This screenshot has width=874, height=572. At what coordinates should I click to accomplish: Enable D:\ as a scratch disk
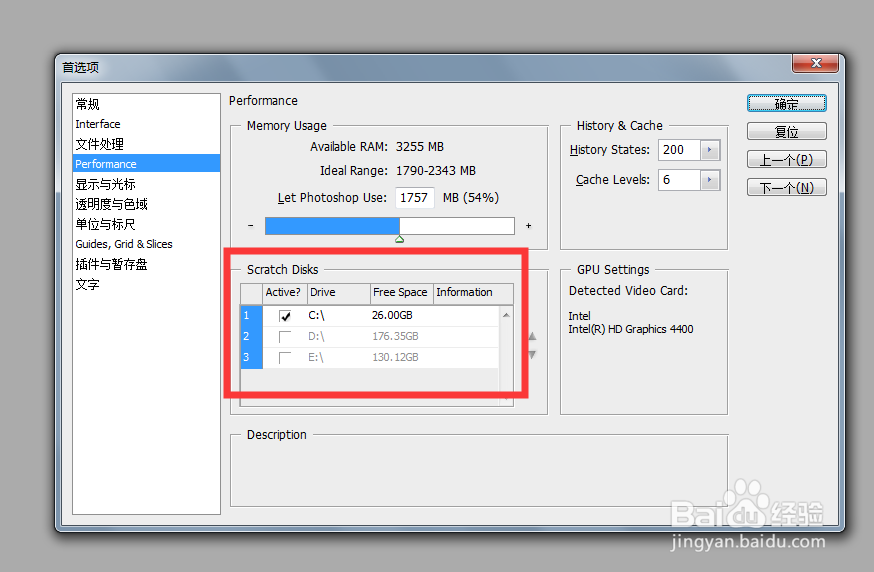(x=285, y=337)
